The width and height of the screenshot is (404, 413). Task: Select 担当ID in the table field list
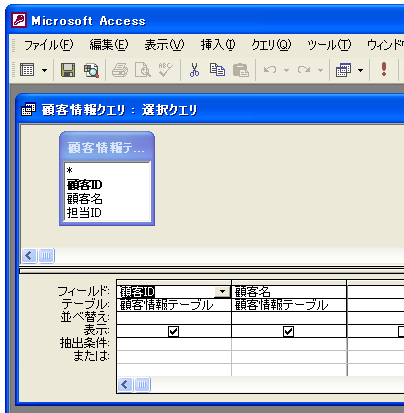click(x=84, y=213)
